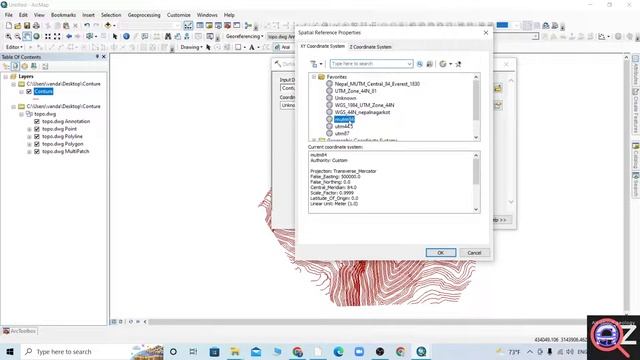Open the Bookmarks menu
This screenshot has height=360, width=640.
pos(63,15)
